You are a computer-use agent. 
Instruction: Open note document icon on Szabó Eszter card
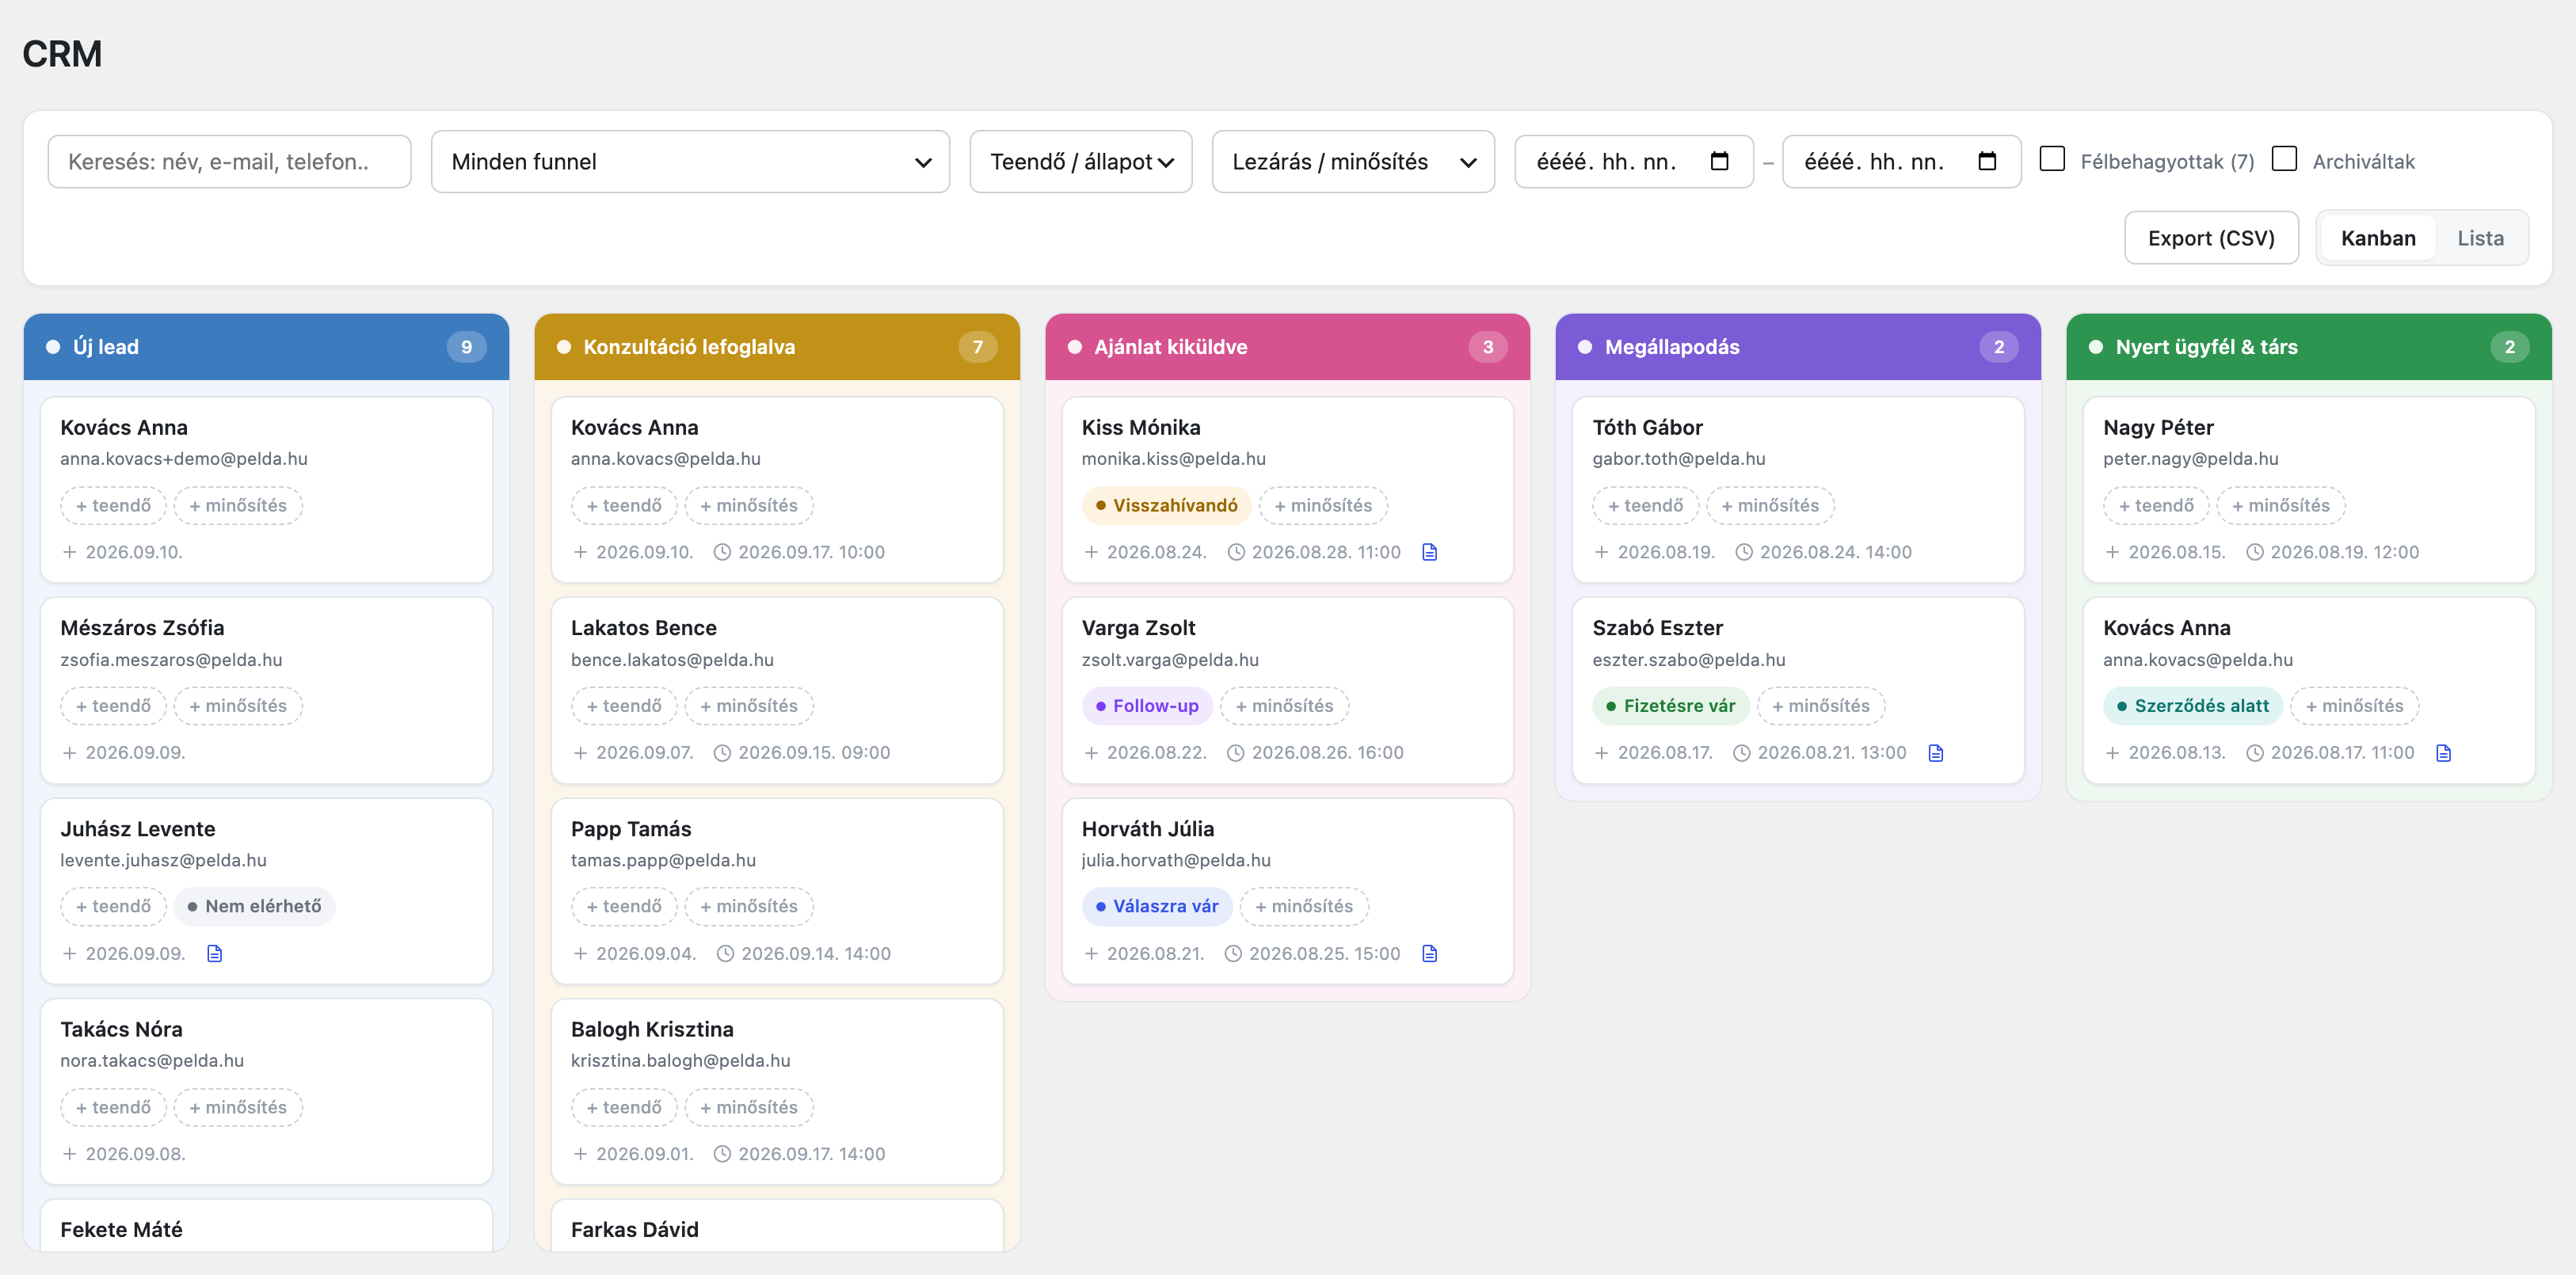pyautogui.click(x=1936, y=753)
